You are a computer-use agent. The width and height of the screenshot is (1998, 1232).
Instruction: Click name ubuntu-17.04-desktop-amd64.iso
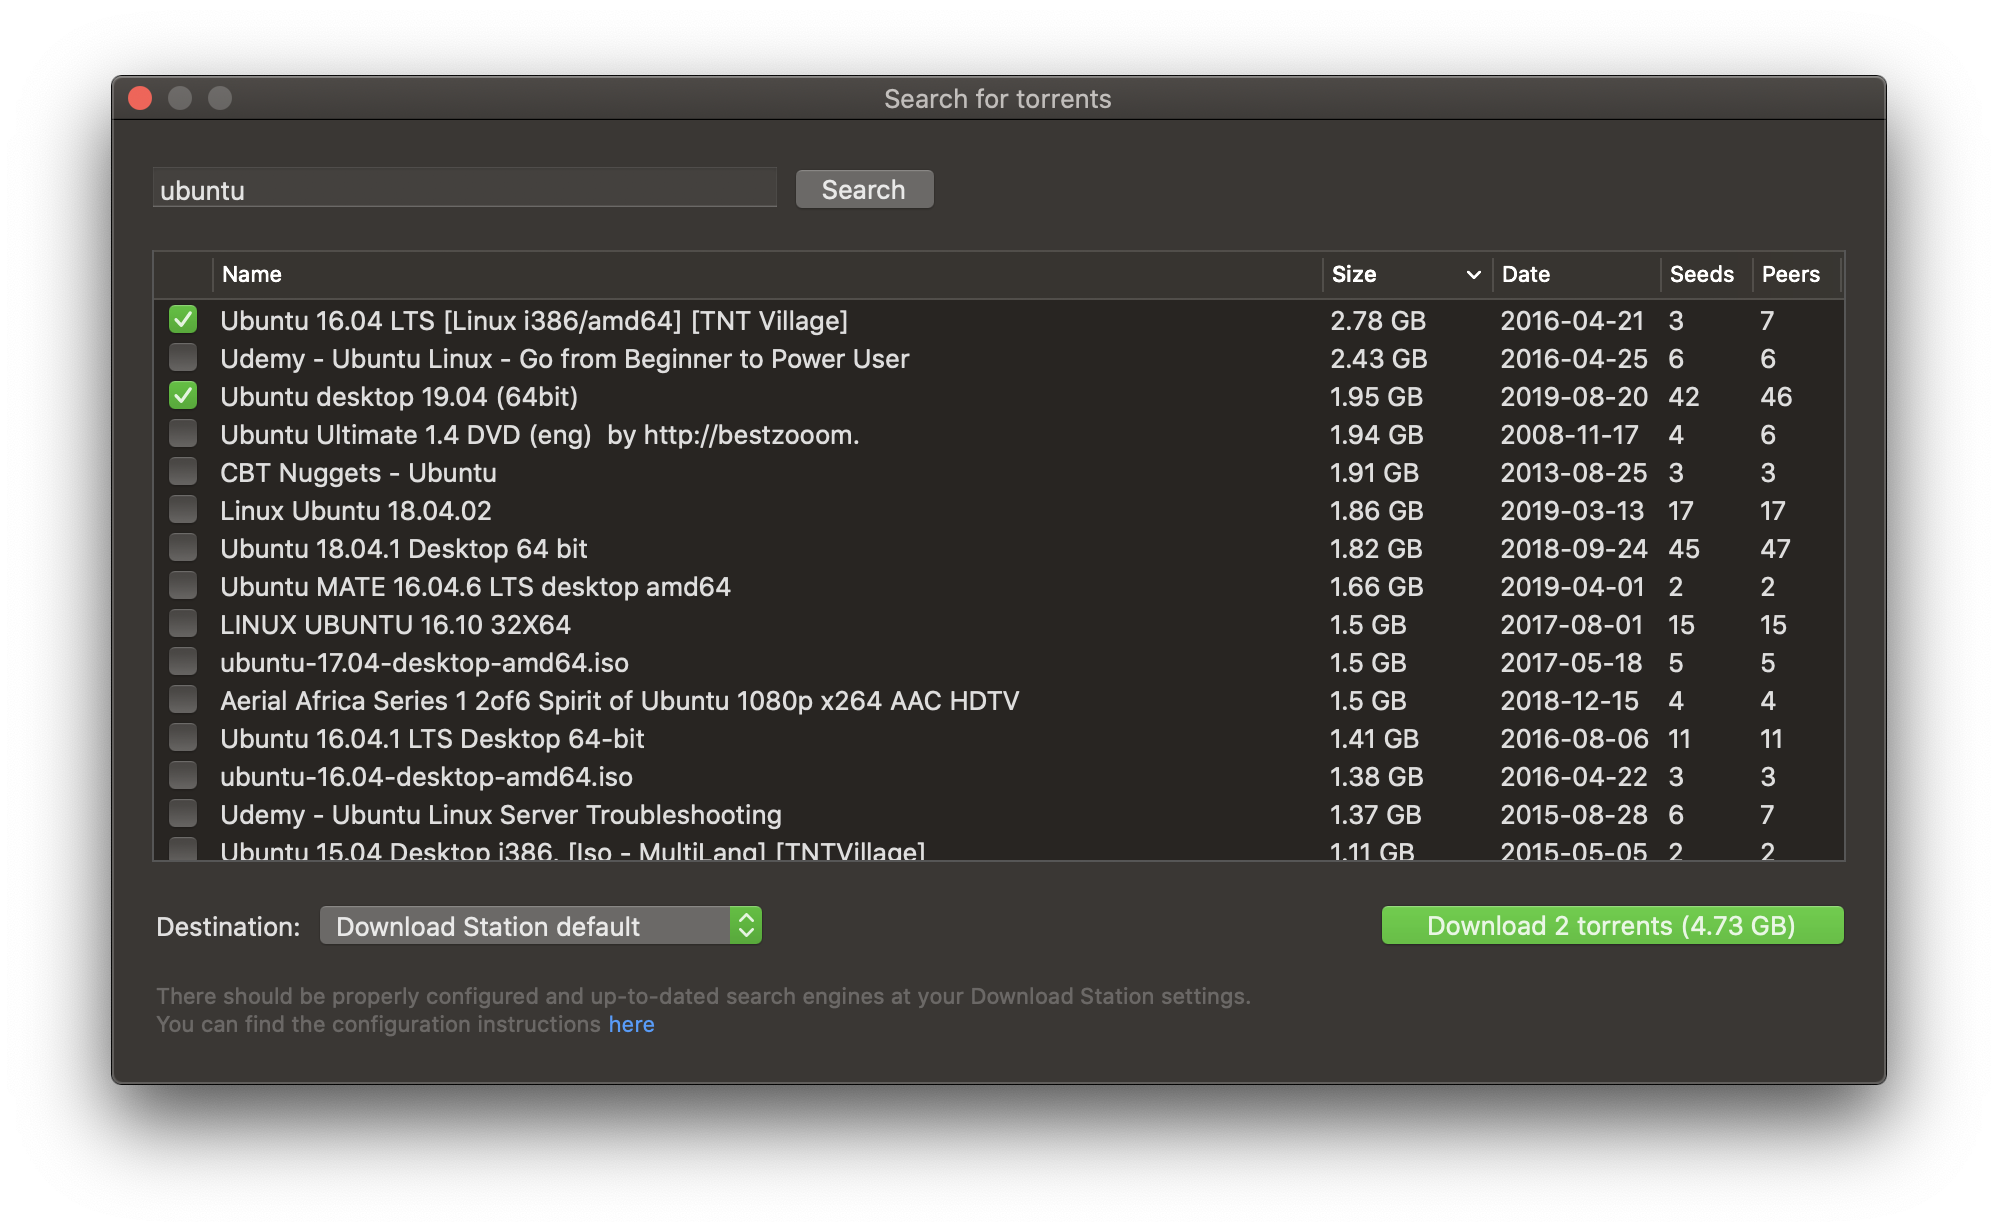[x=424, y=663]
